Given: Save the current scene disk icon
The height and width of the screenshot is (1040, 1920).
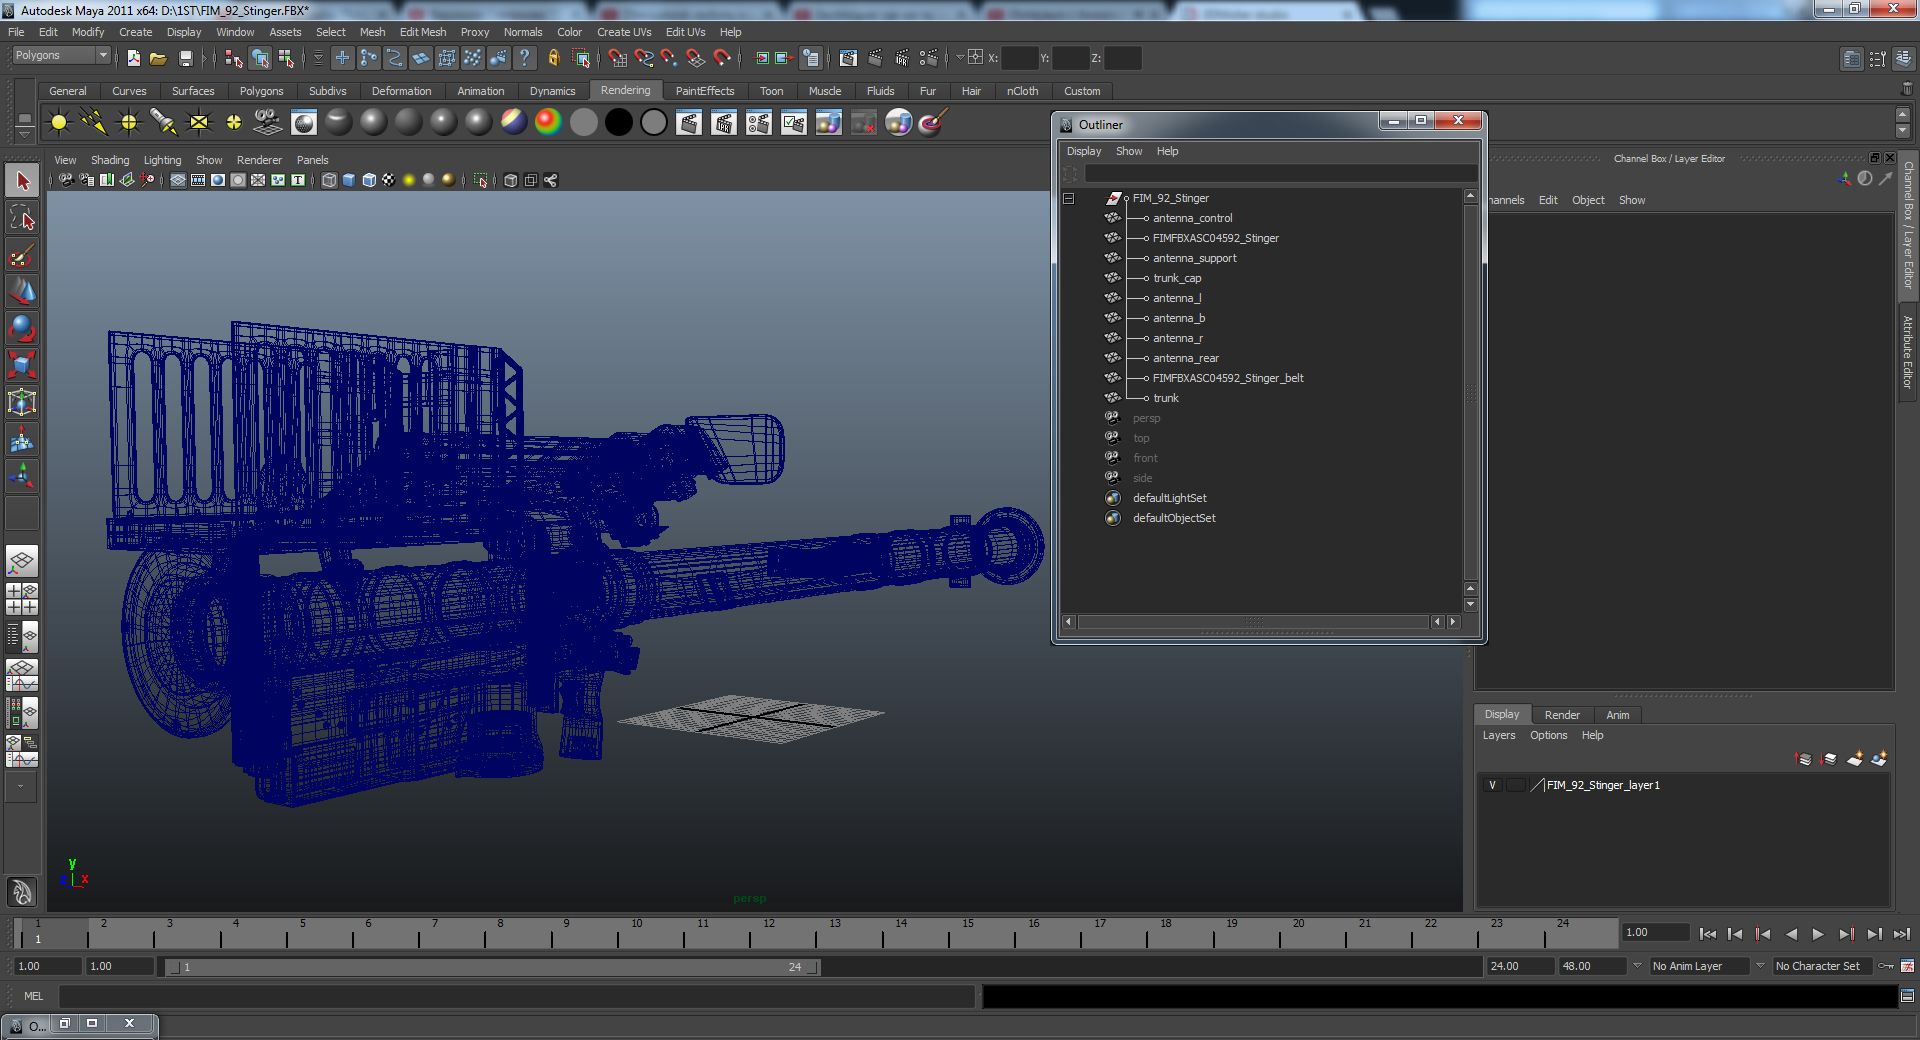Looking at the screenshot, I should pos(185,58).
